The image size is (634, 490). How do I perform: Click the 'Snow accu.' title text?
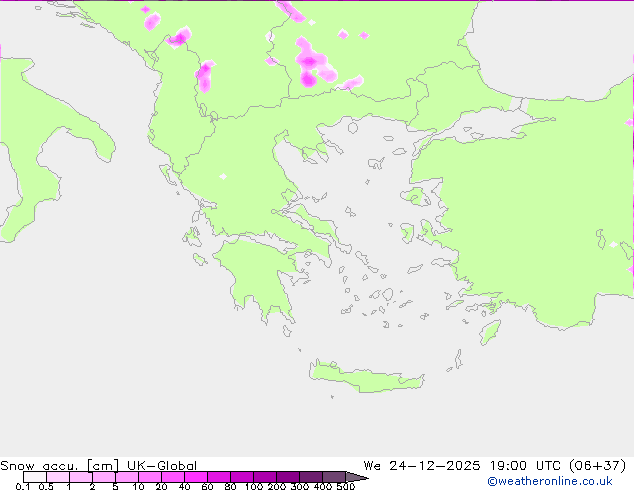click(x=39, y=466)
